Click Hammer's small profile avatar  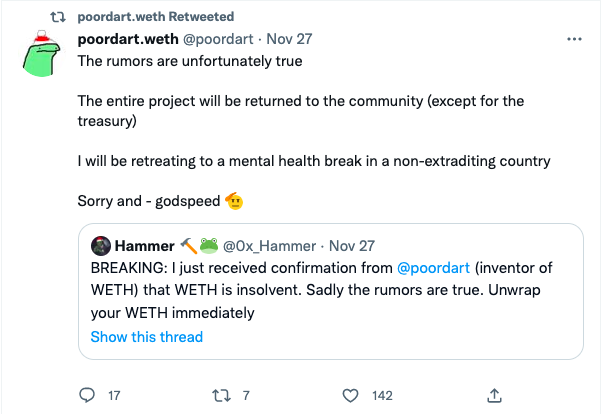click(101, 246)
